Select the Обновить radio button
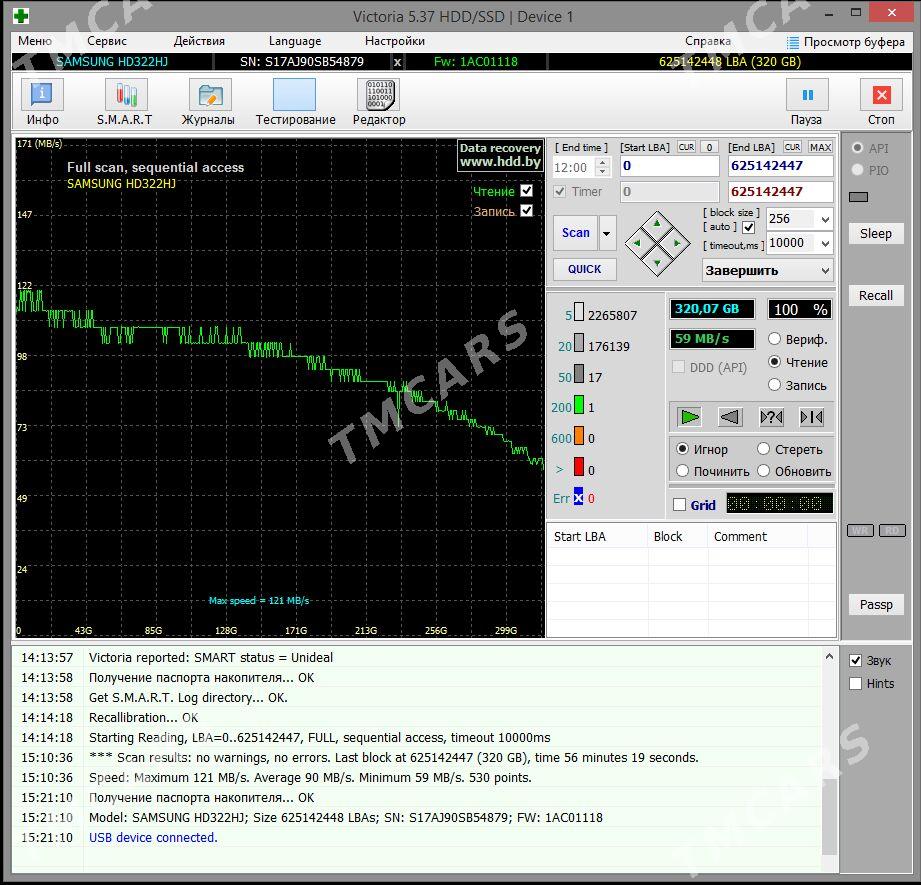Screen dimensions: 921x885 click(x=764, y=470)
